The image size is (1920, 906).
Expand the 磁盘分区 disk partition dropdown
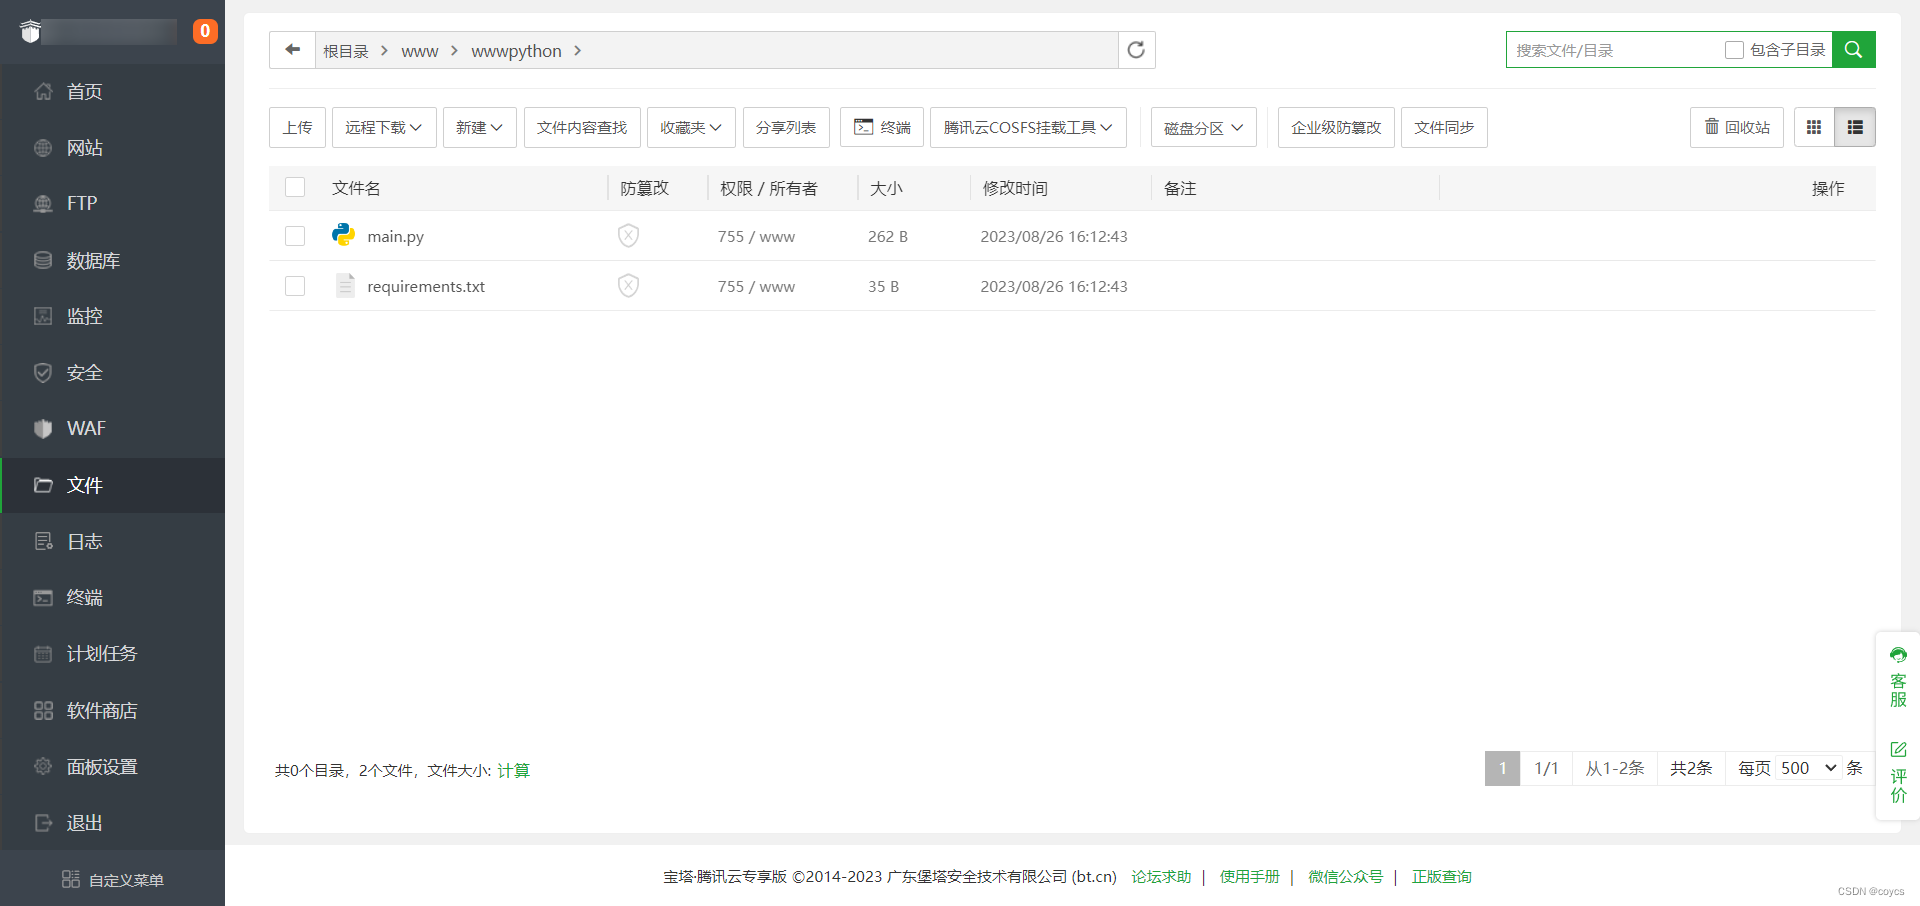[1203, 128]
